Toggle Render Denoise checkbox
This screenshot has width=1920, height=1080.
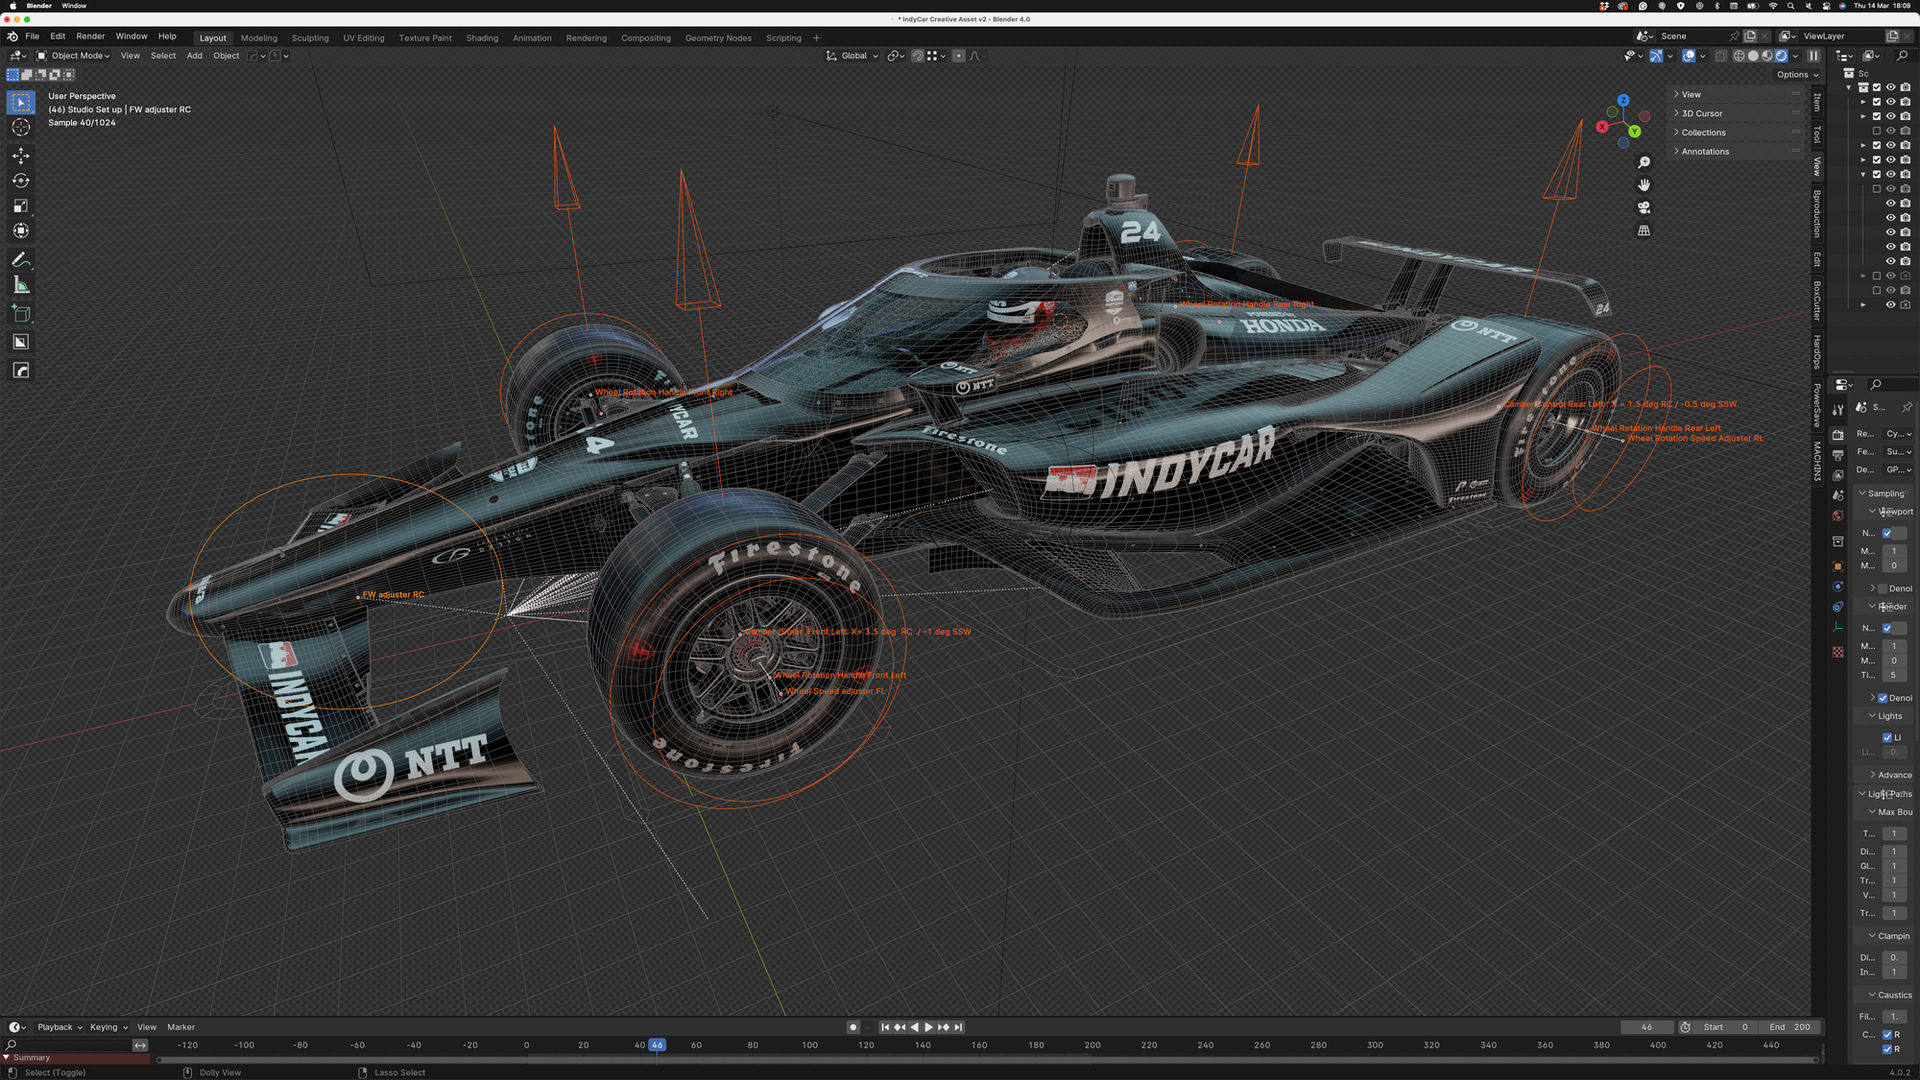[1883, 698]
